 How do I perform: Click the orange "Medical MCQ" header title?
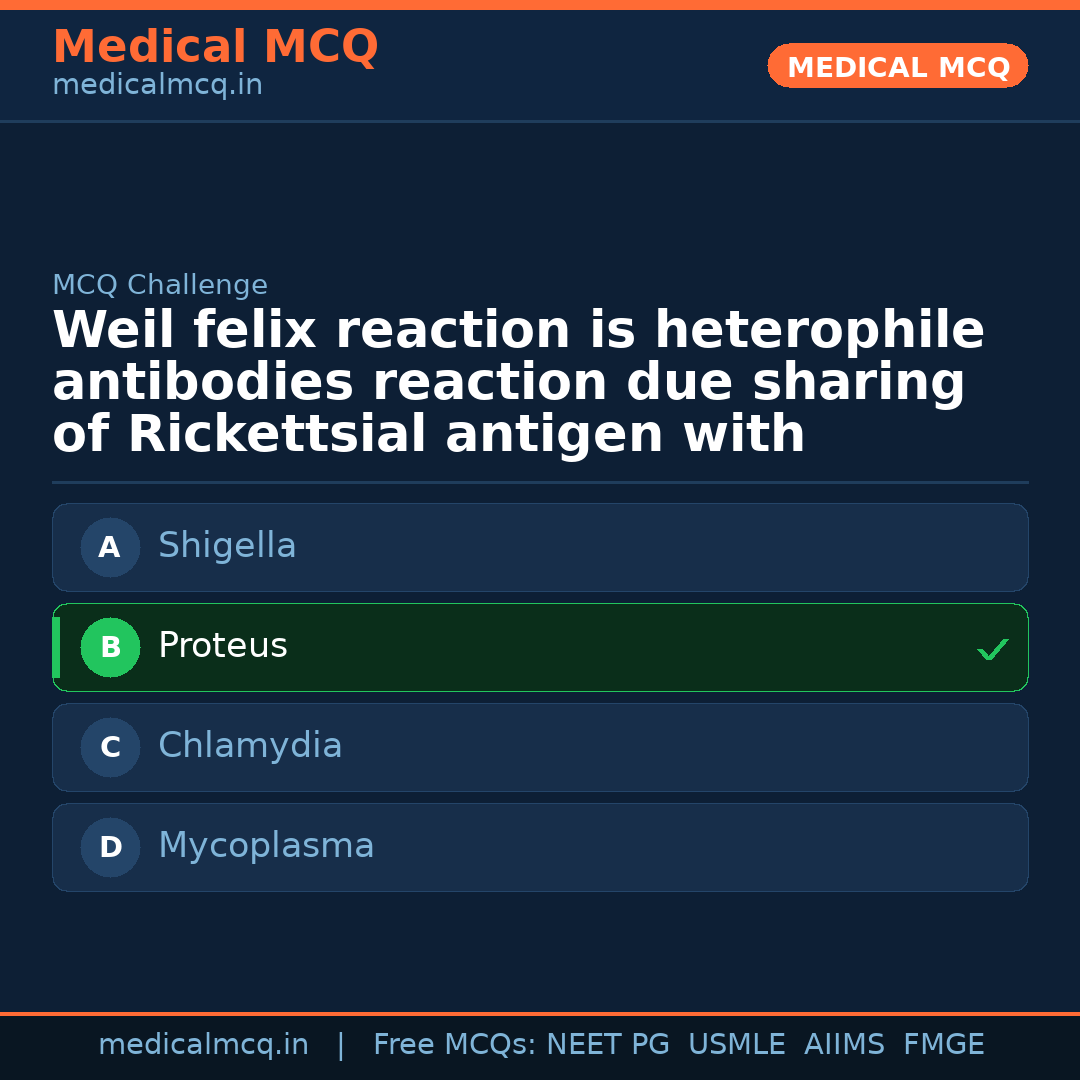pyautogui.click(x=215, y=47)
